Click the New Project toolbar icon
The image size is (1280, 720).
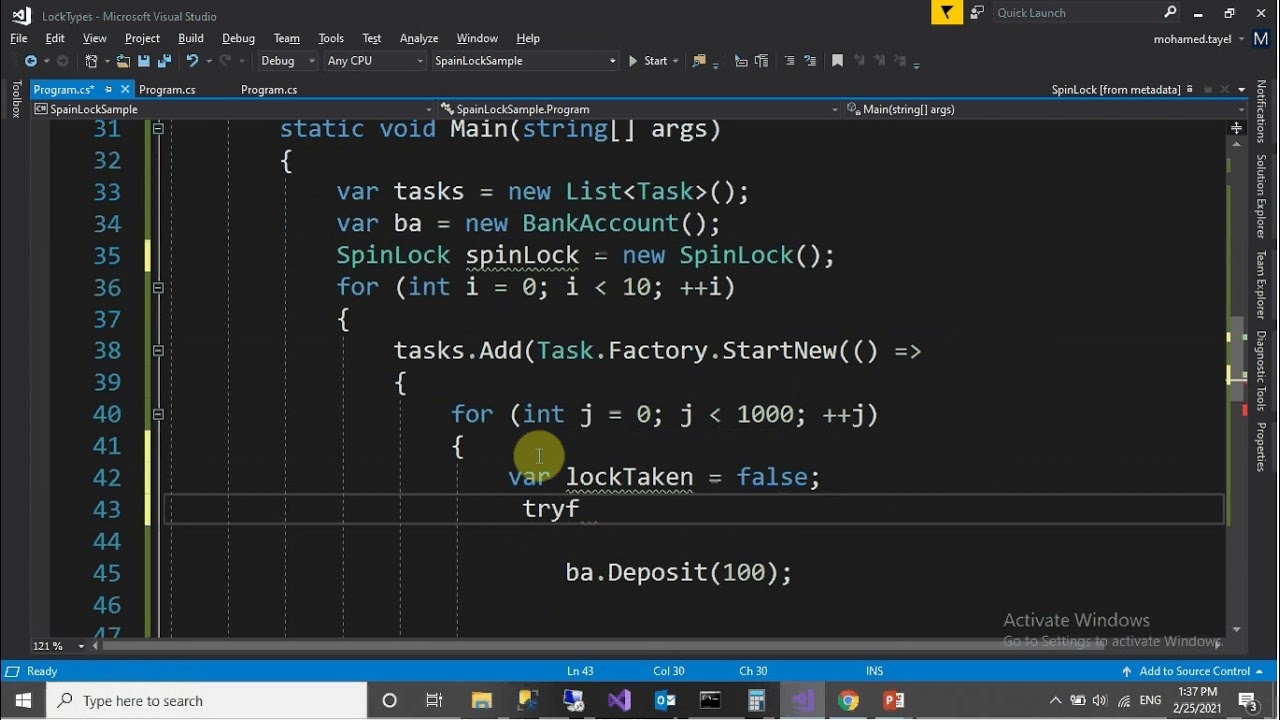(x=91, y=61)
